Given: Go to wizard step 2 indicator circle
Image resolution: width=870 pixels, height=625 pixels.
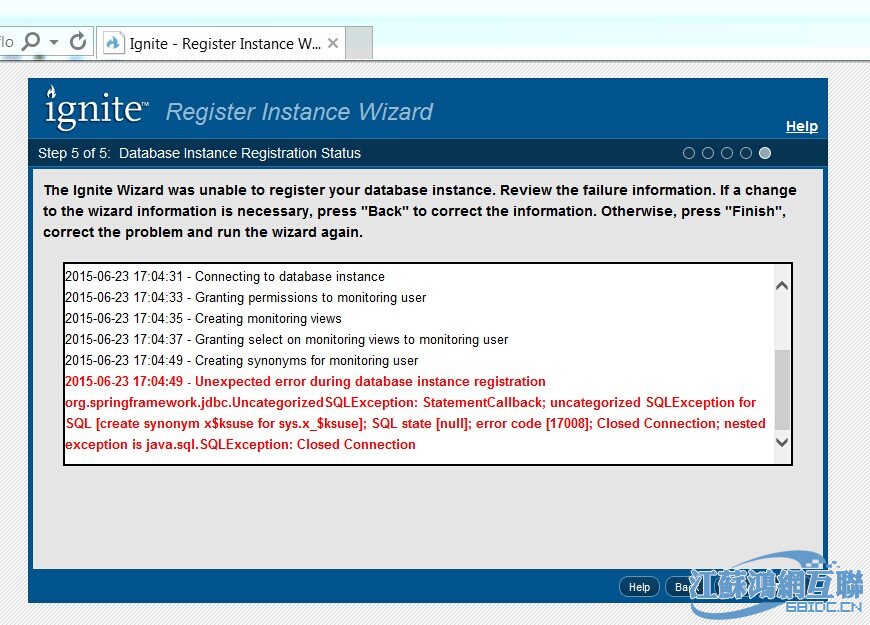Looking at the screenshot, I should click(x=708, y=153).
